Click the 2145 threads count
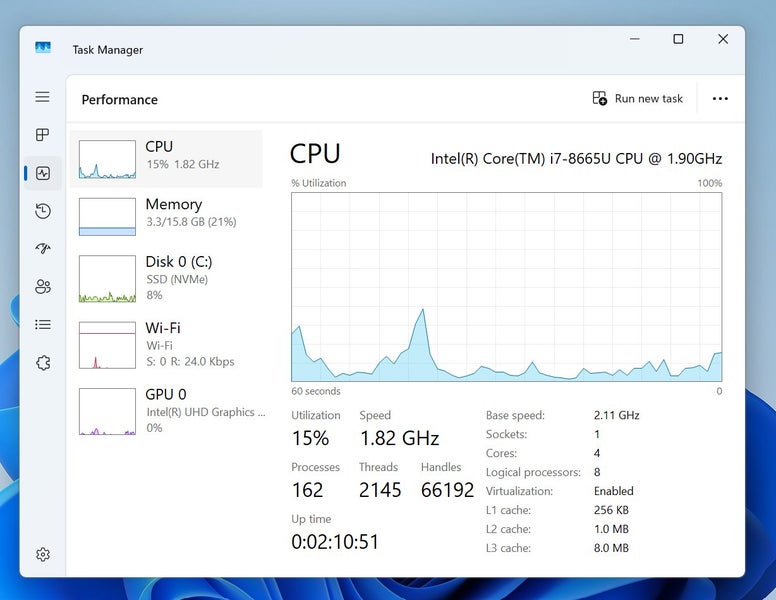 (x=380, y=490)
